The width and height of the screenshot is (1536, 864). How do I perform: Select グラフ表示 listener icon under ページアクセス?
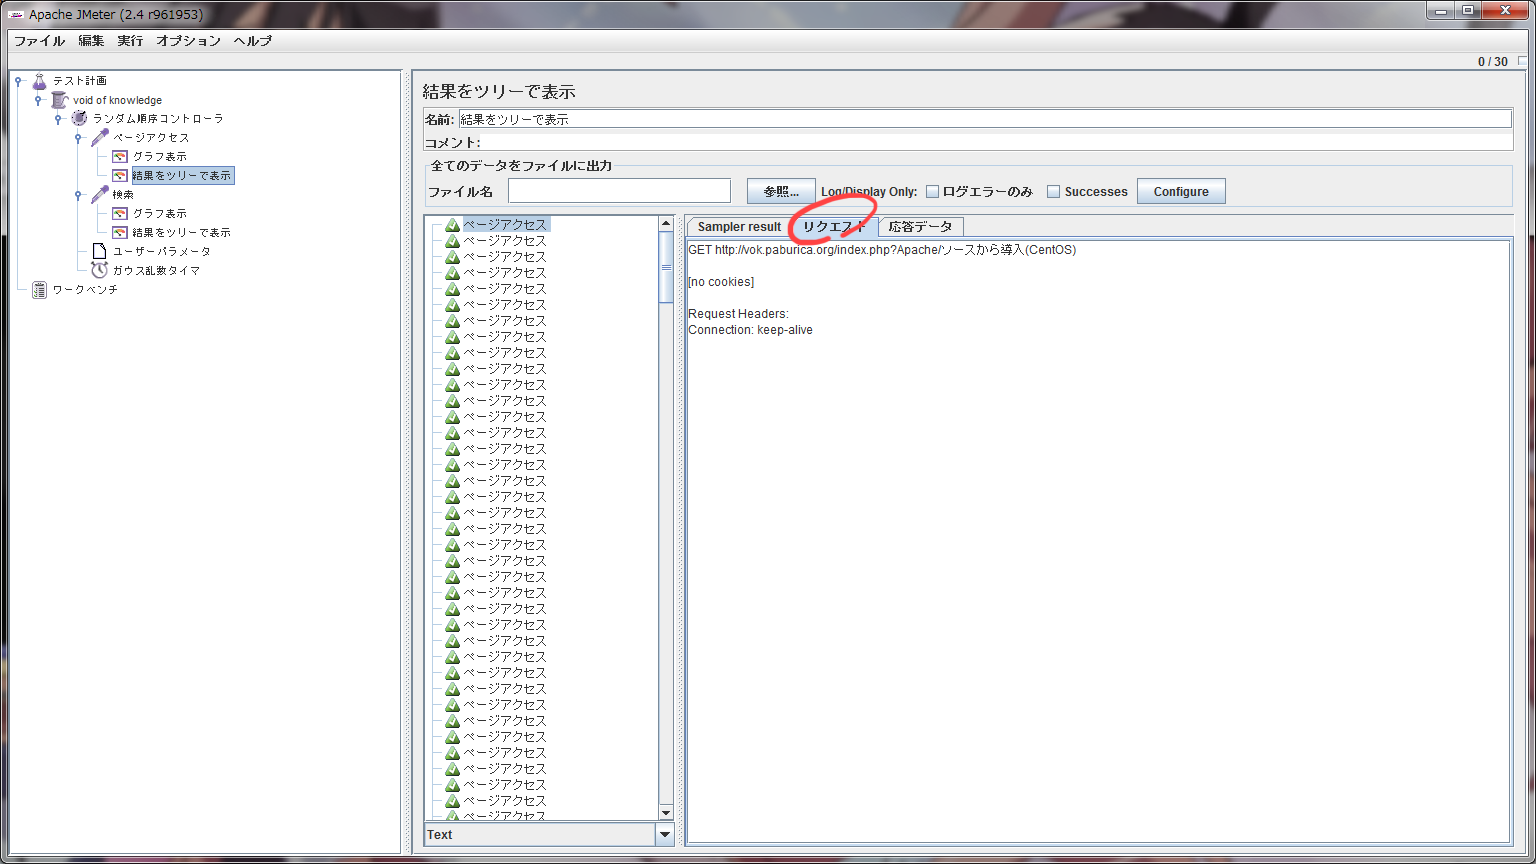point(119,157)
